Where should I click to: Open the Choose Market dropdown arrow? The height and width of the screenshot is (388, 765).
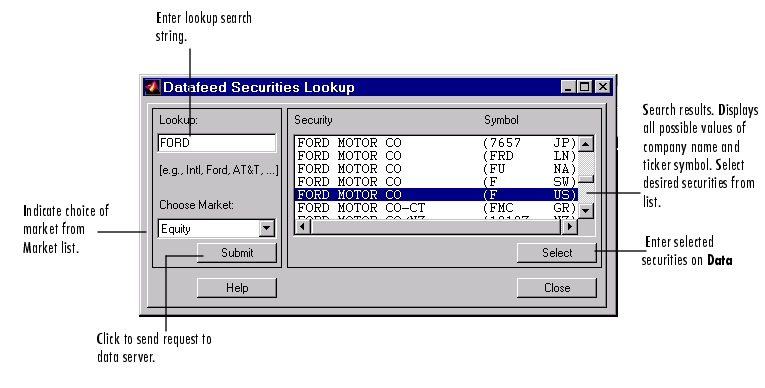tap(266, 228)
